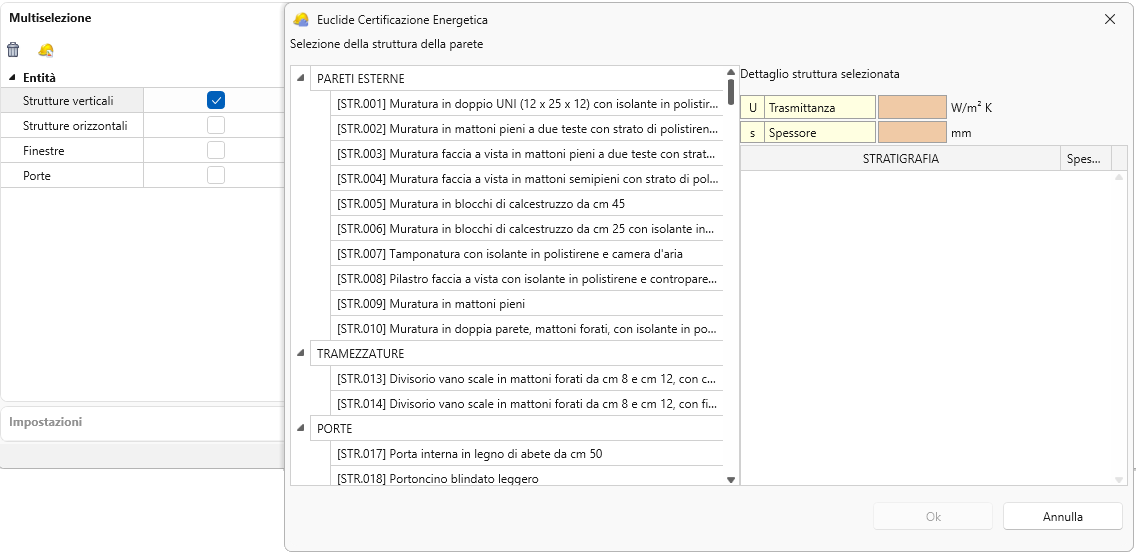Uncheck the Strutture verticali checkbox

click(216, 100)
